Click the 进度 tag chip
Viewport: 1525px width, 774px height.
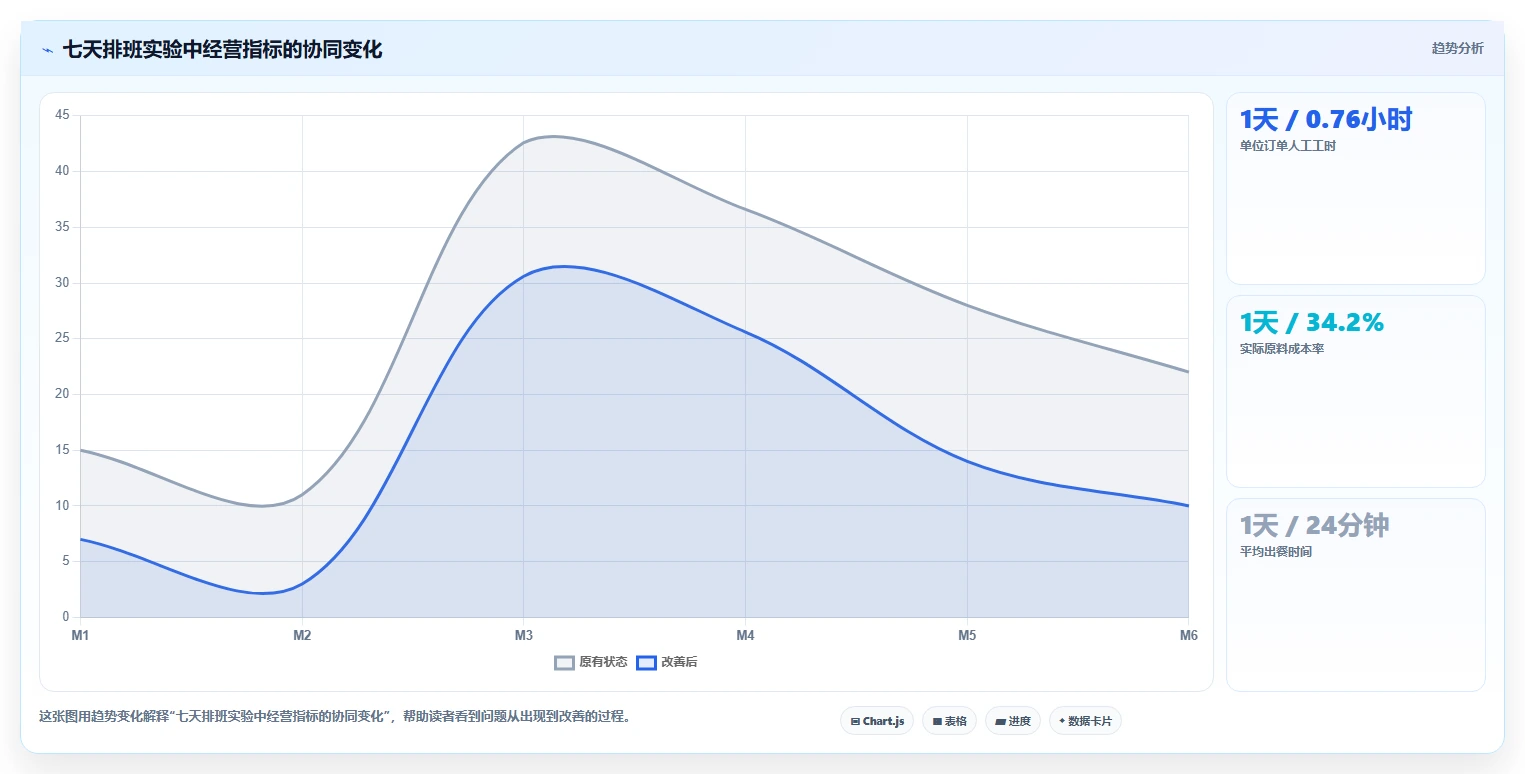(x=1013, y=721)
